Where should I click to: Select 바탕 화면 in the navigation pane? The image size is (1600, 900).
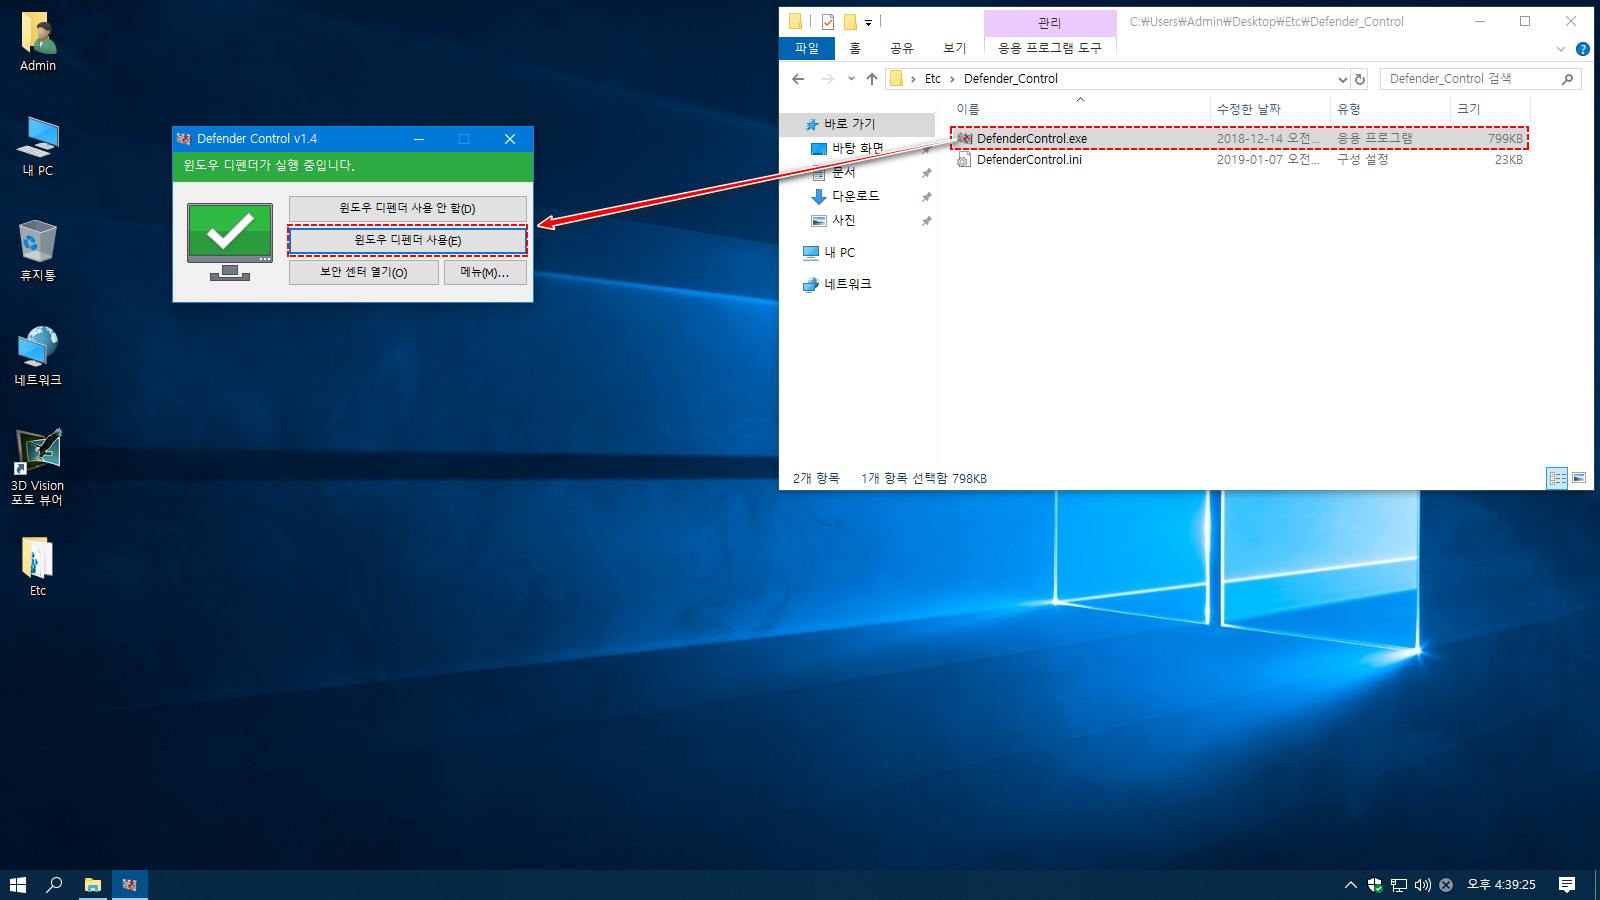coord(858,148)
